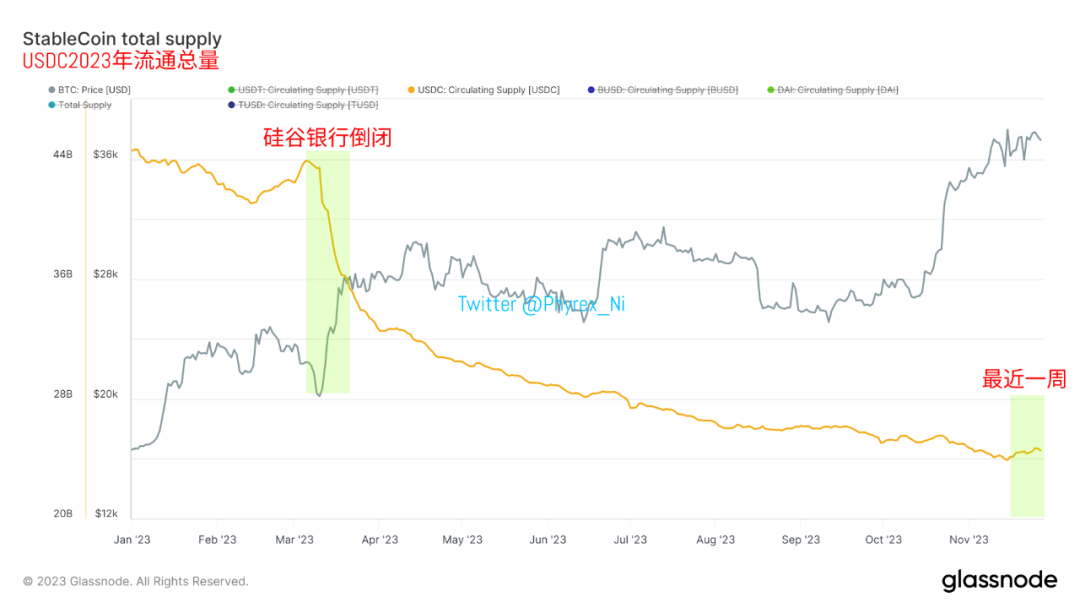This screenshot has width=1080, height=608.
Task: Select the Feb '23 x-axis label
Action: [217, 539]
